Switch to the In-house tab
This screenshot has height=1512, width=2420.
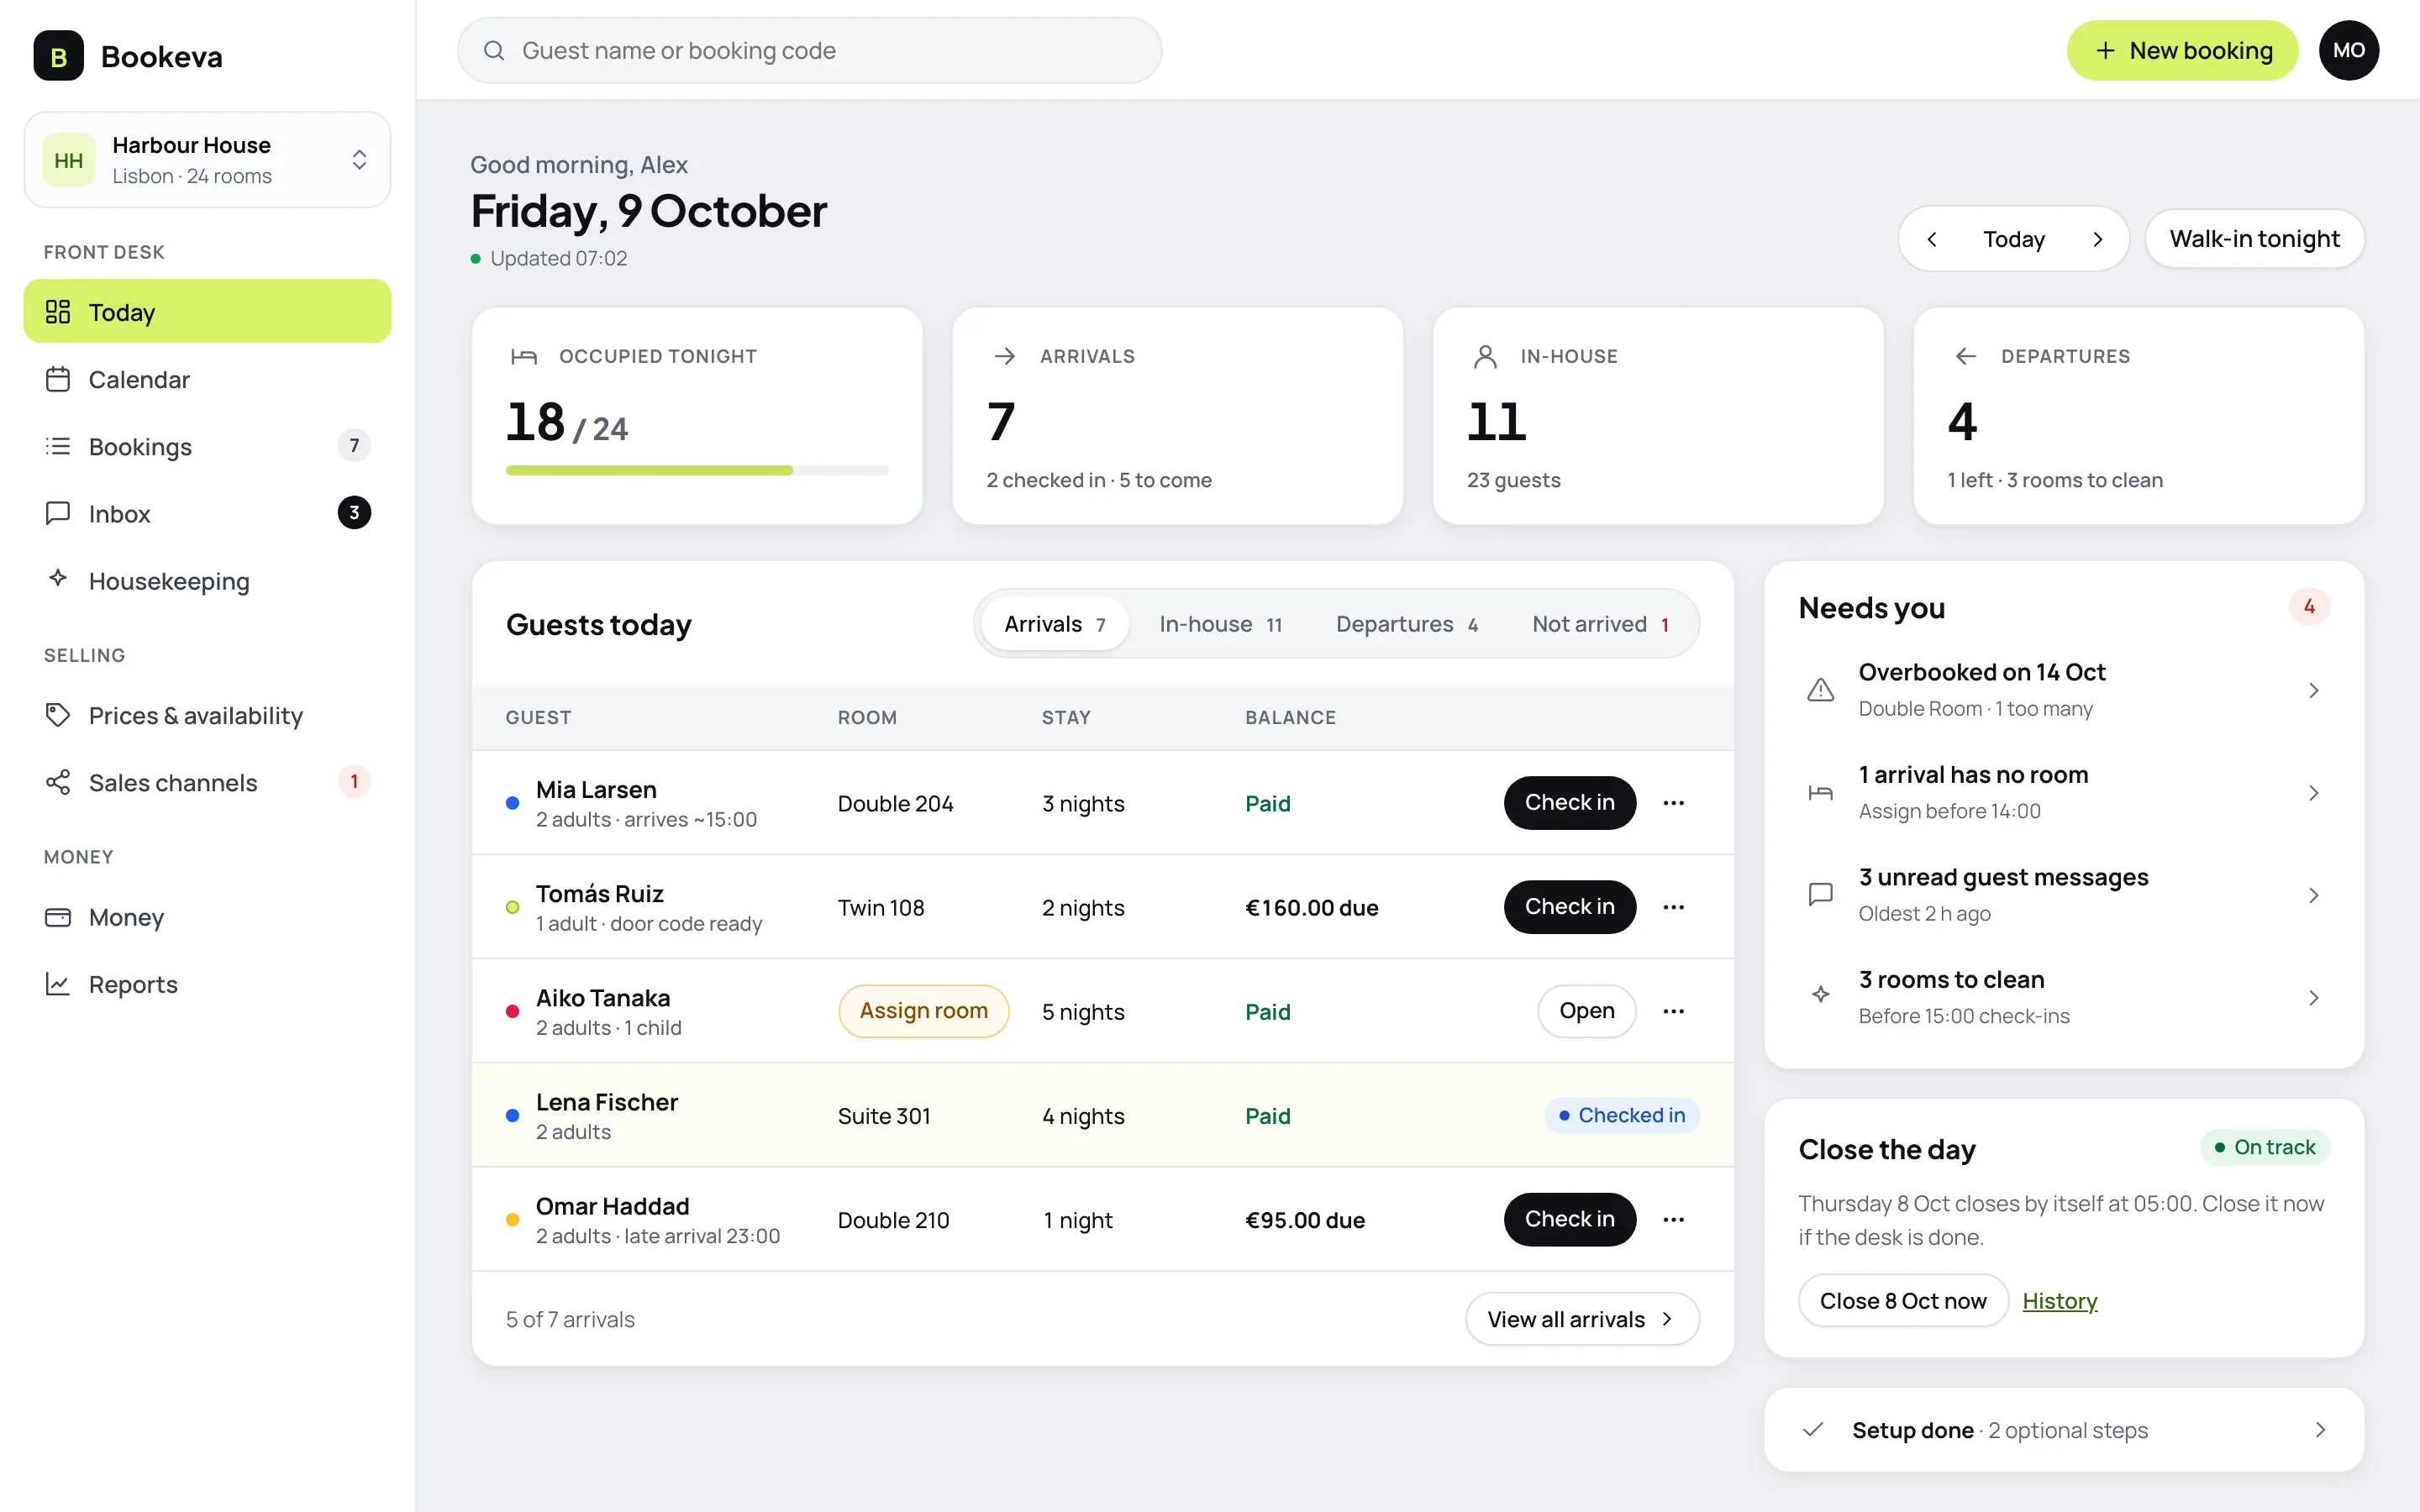1220,624
